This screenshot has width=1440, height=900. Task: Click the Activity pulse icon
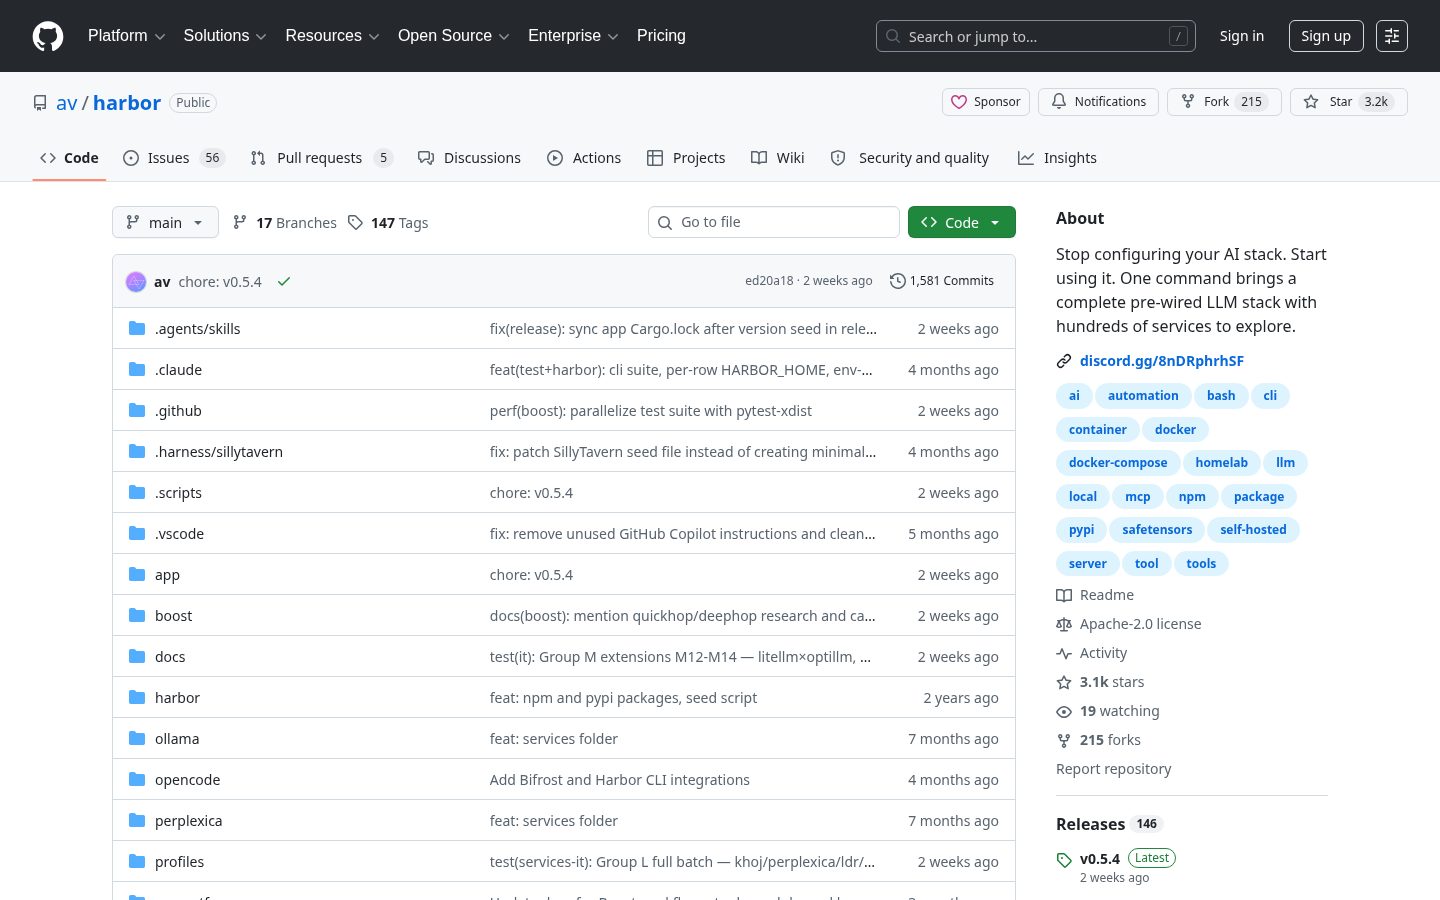1064,653
